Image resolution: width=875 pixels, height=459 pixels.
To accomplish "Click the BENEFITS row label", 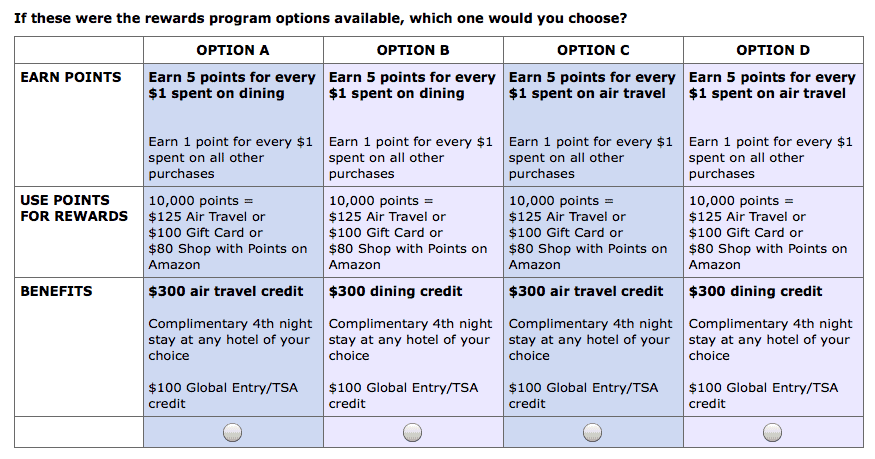I will [56, 291].
